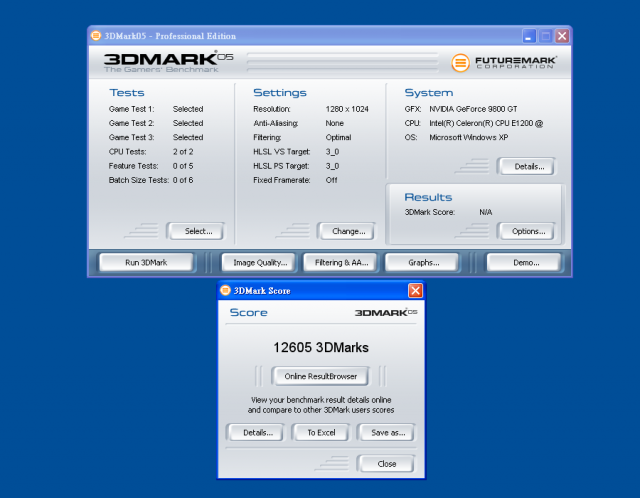Screen dimensions: 640x498
Task: Open the Graphs... tool
Action: (x=424, y=262)
